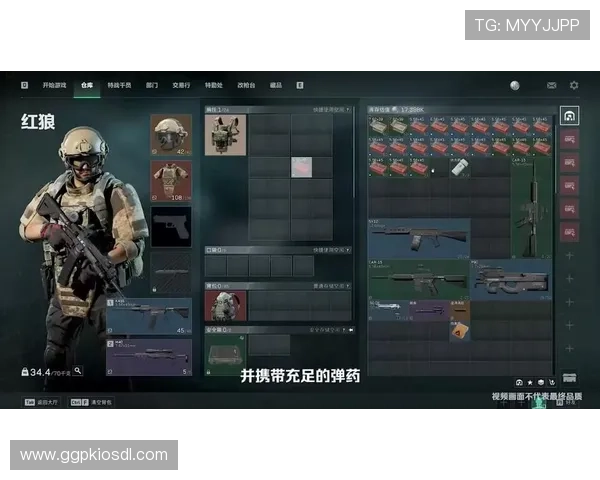Select the chest rig thumbnail under 胸挂
Image resolution: width=600 pixels, height=480 pixels.
pyautogui.click(x=225, y=135)
